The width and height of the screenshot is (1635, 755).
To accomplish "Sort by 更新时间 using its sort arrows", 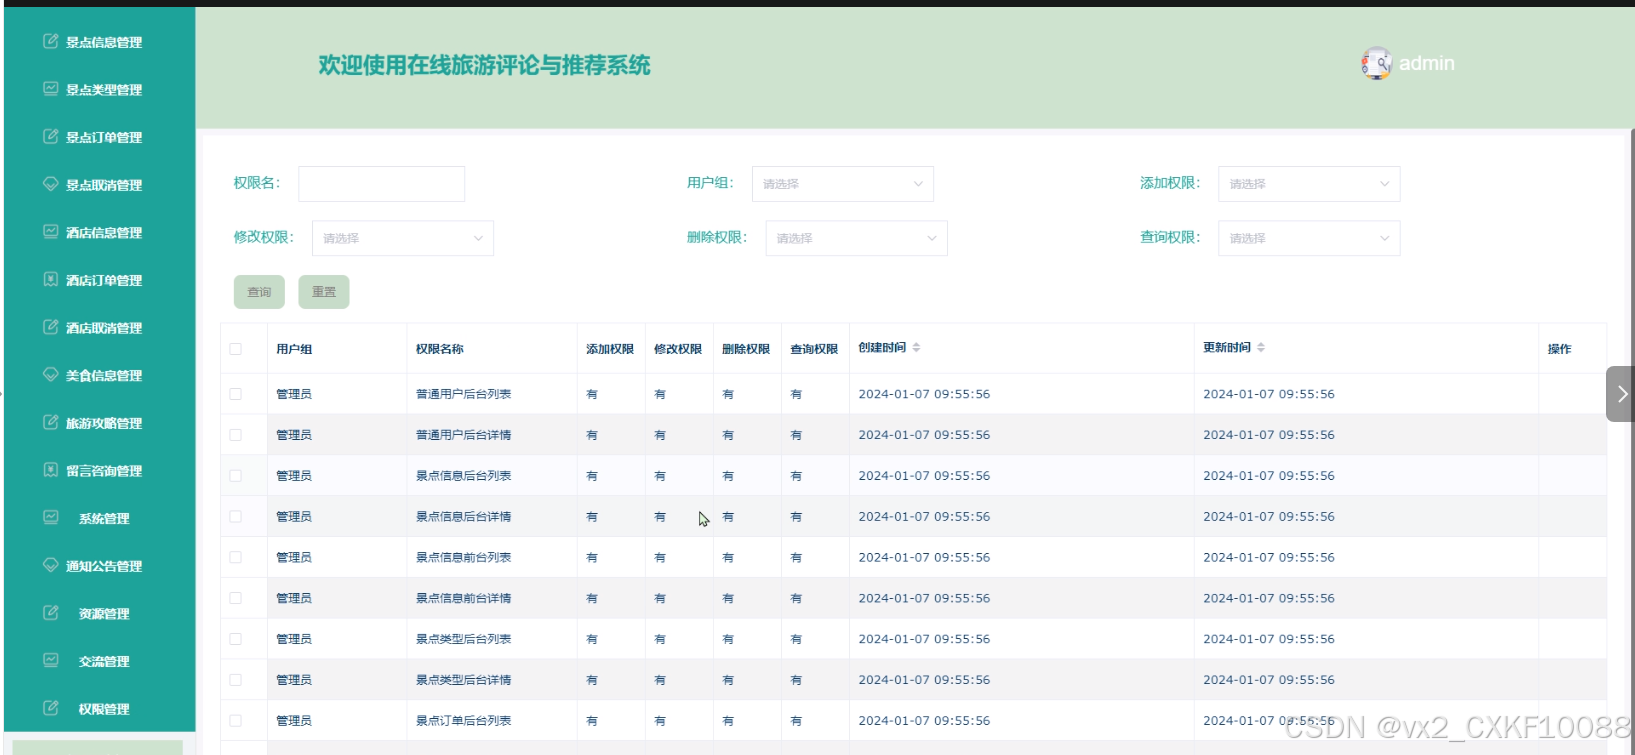I will pos(1261,347).
